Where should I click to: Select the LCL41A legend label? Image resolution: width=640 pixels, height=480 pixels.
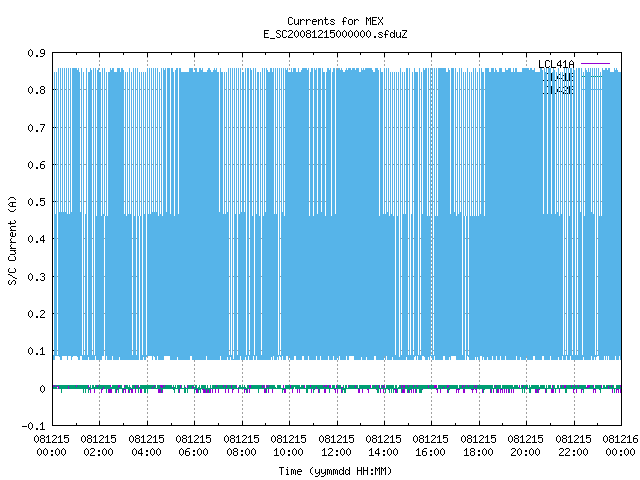coord(556,64)
